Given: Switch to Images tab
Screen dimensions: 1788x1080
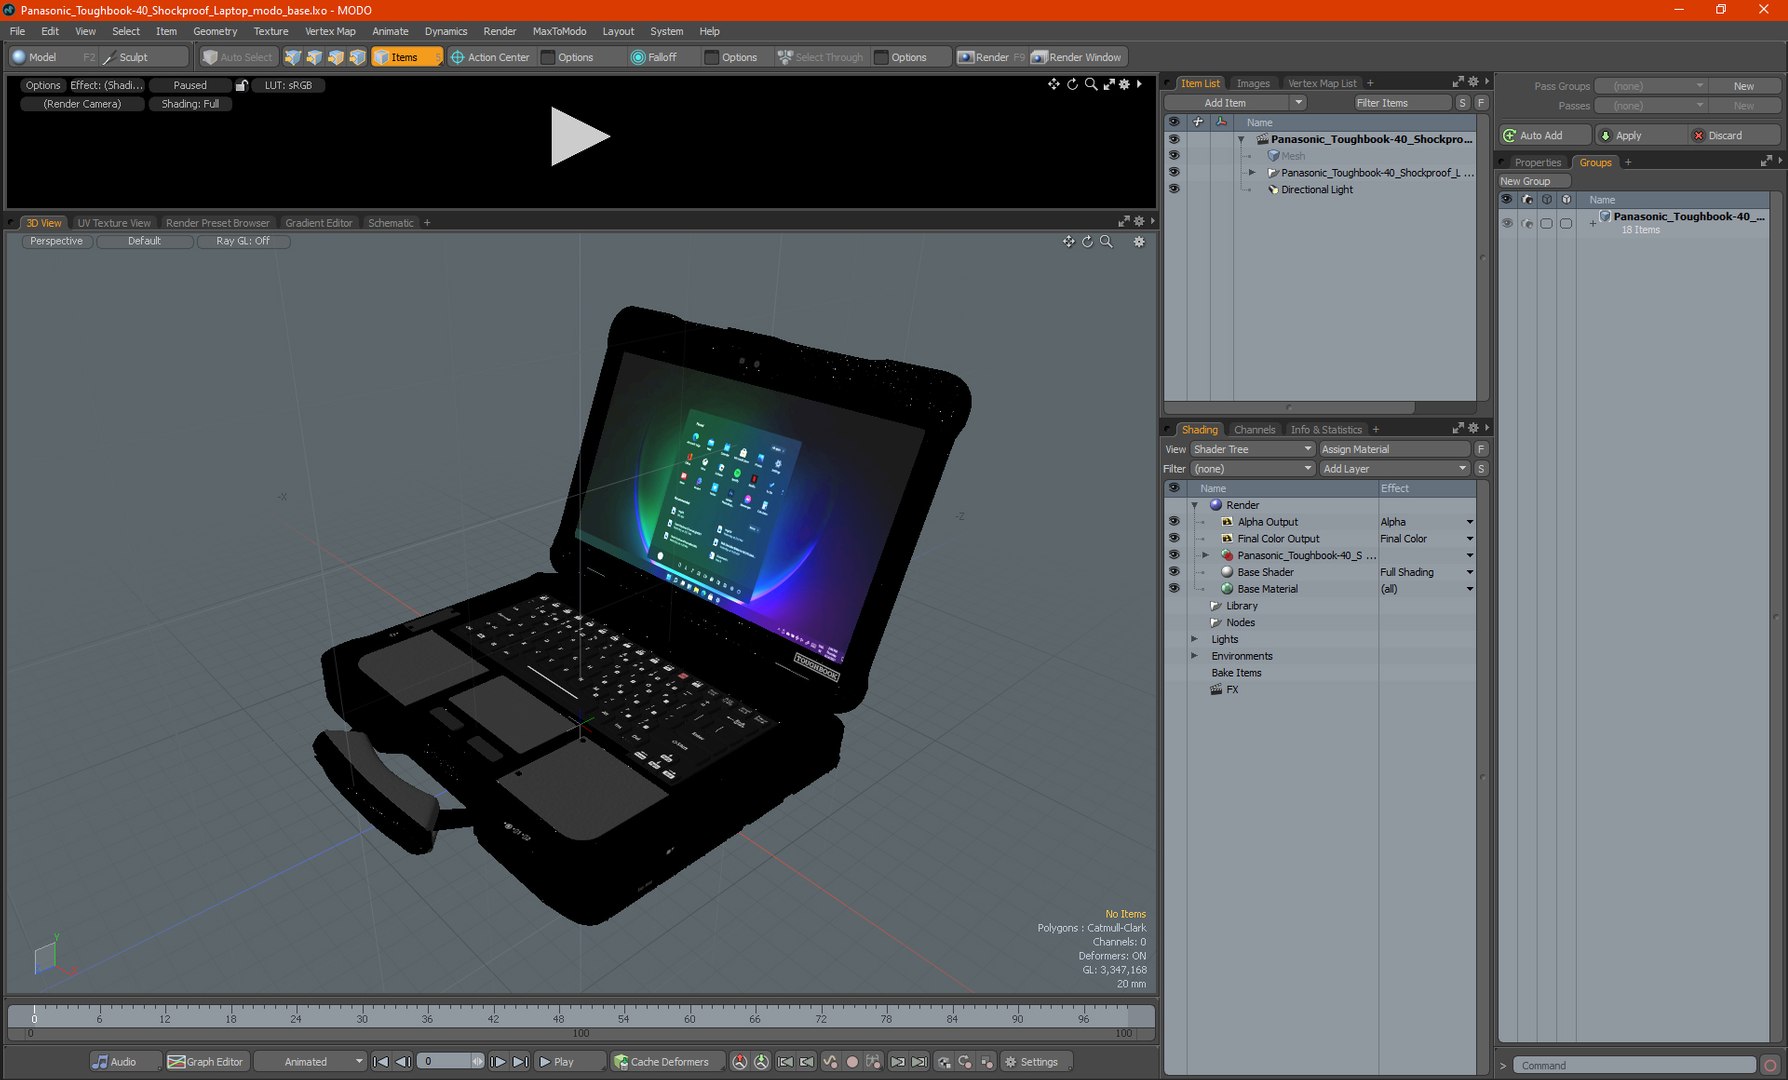Looking at the screenshot, I should (x=1252, y=84).
